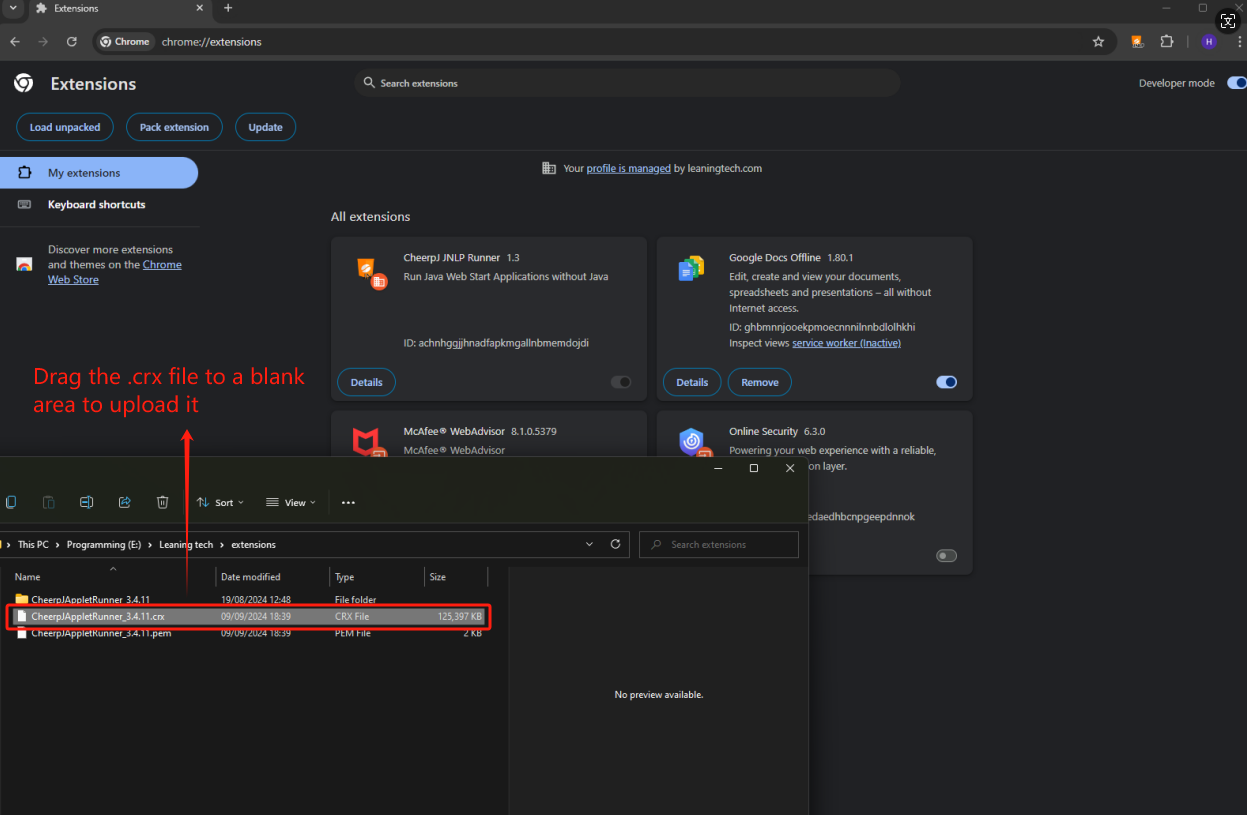Expand the View dropdown in File Explorer
Viewport: 1247px width, 815px height.
[x=291, y=503]
